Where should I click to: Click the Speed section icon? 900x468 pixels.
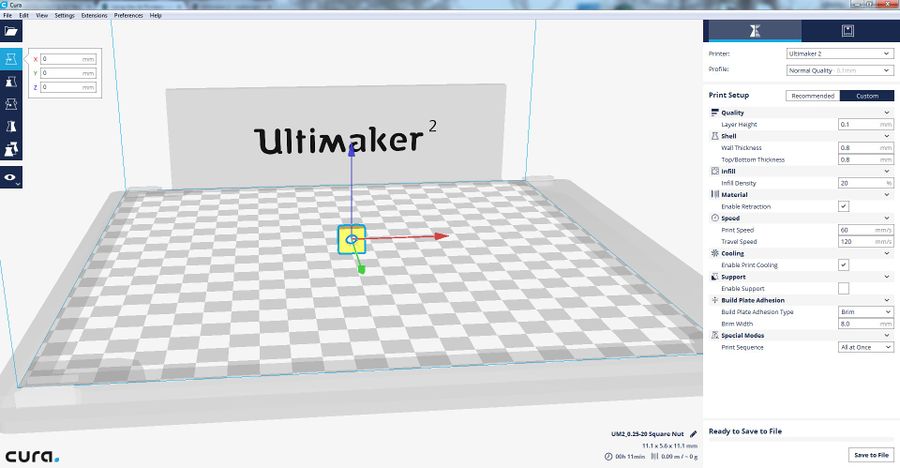pos(715,218)
